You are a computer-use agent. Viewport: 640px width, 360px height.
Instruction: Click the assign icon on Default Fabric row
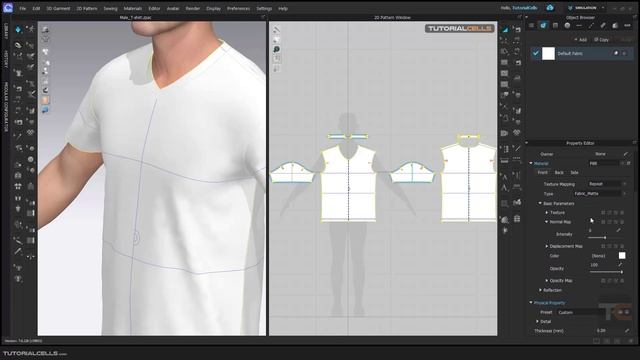(616, 53)
